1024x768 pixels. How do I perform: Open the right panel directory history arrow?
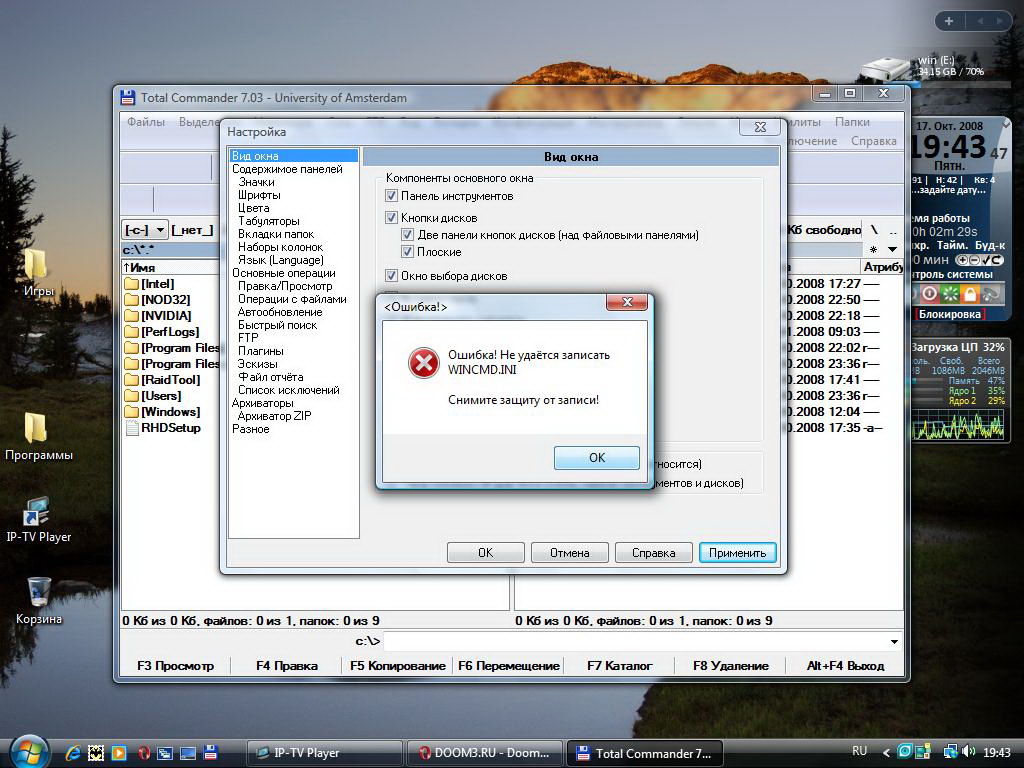coord(893,249)
